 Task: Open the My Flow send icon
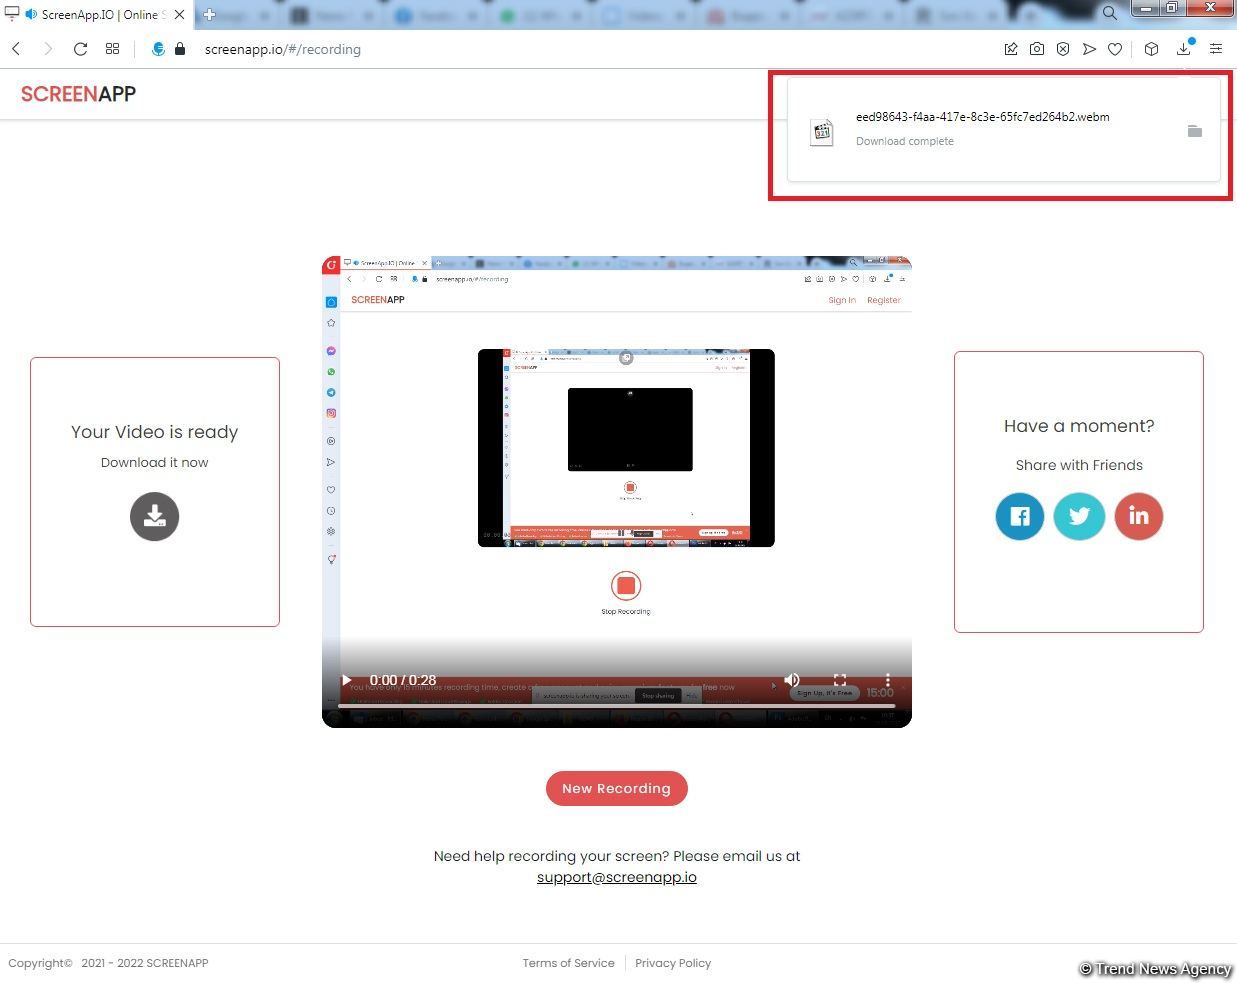pos(1089,49)
